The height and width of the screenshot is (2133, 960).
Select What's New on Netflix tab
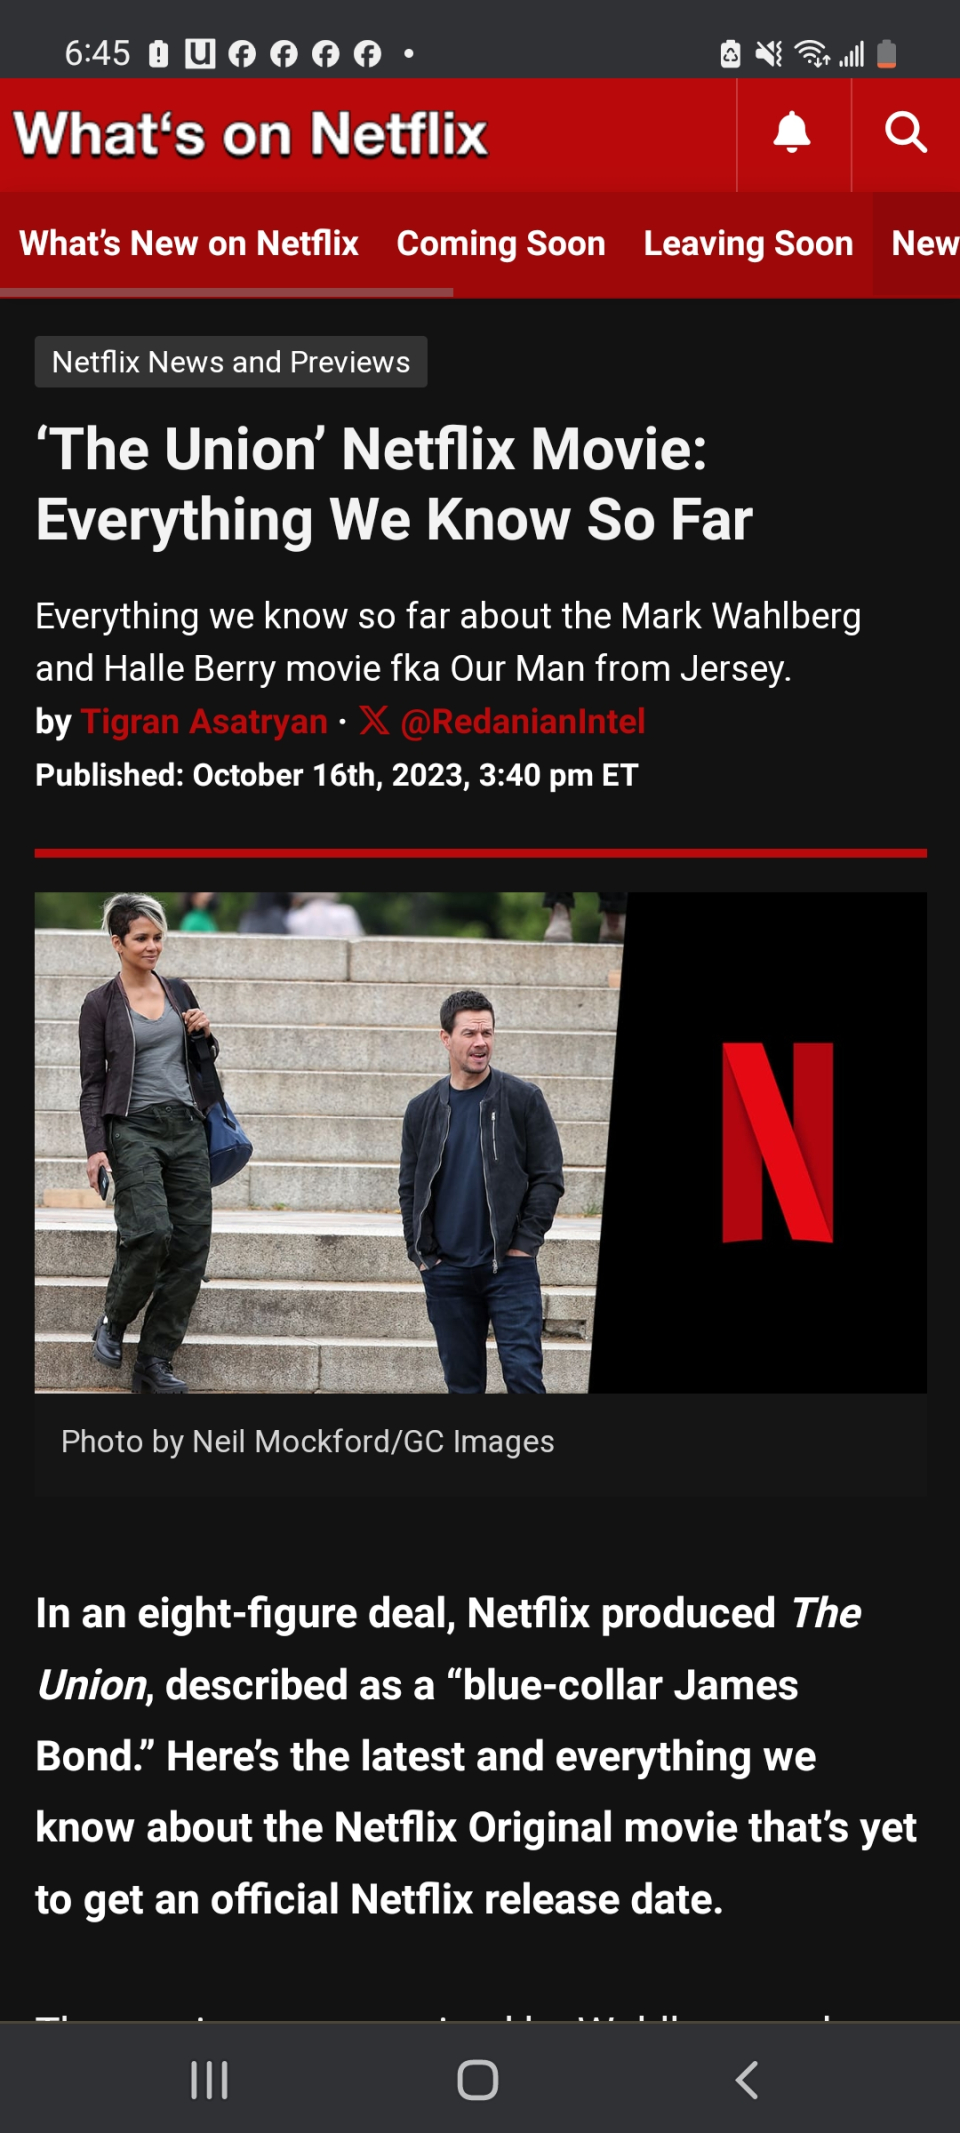pyautogui.click(x=189, y=243)
